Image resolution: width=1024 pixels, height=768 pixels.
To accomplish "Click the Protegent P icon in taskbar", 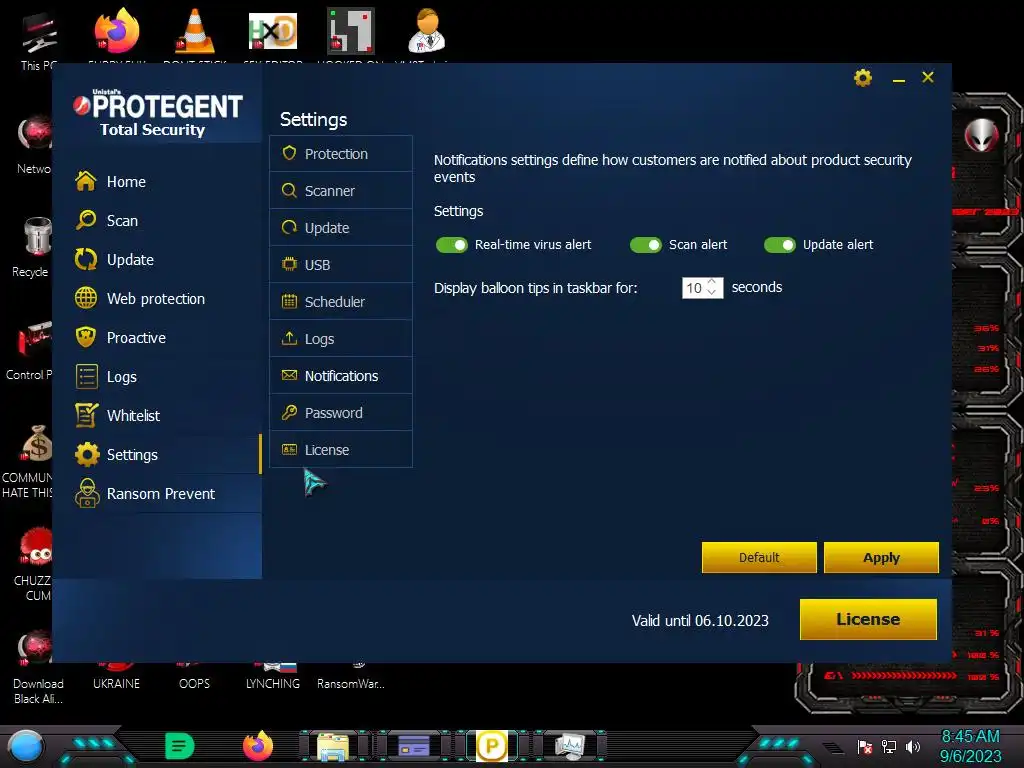I will [491, 746].
